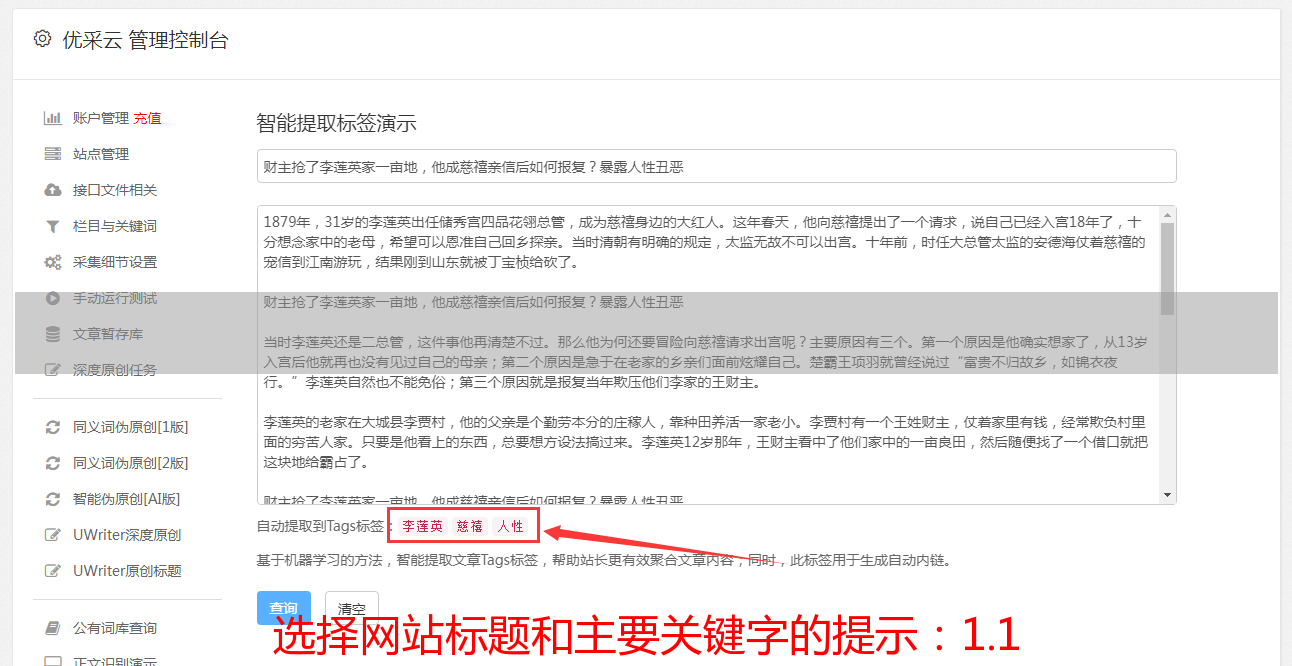Select the 站点管理 server icon
This screenshot has height=666, width=1292.
click(x=53, y=154)
